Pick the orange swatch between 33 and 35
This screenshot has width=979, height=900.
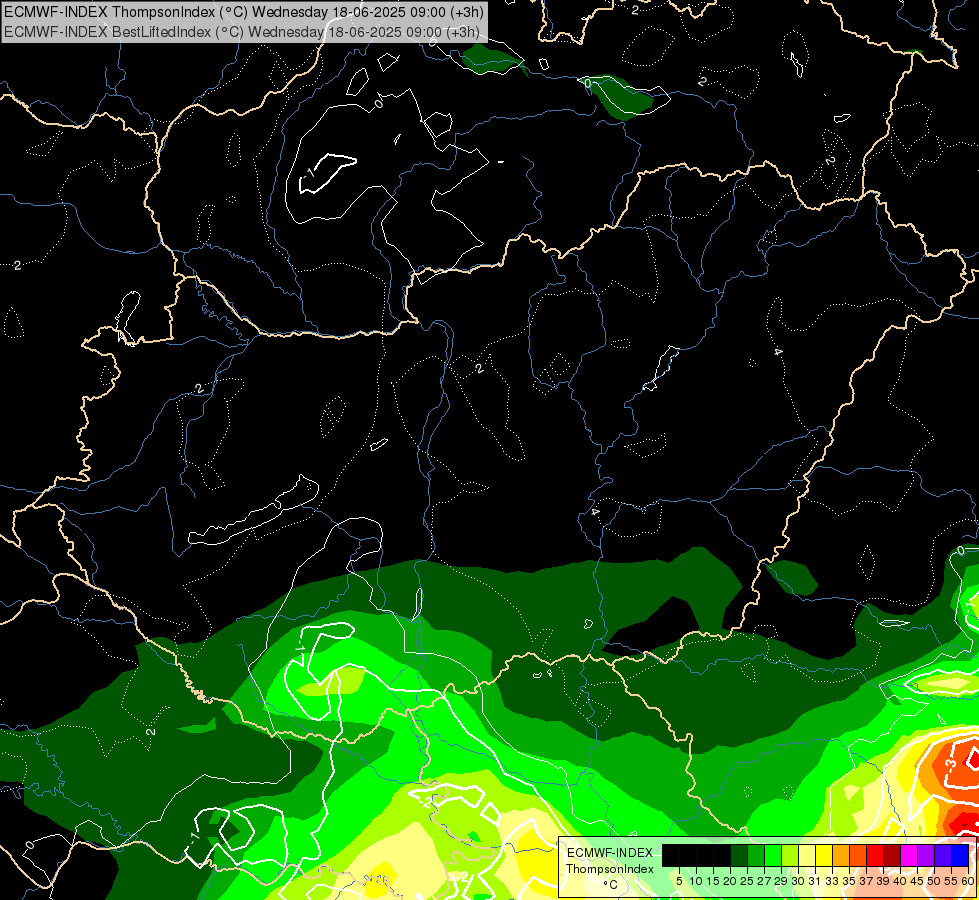click(841, 855)
